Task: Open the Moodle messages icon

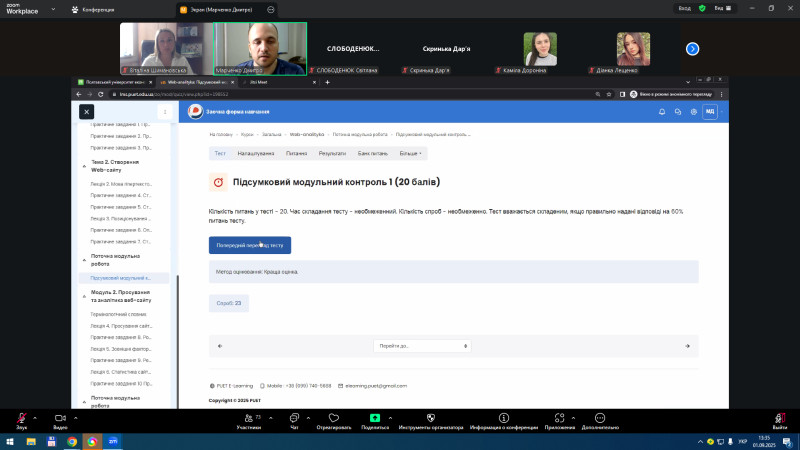Action: tap(678, 112)
